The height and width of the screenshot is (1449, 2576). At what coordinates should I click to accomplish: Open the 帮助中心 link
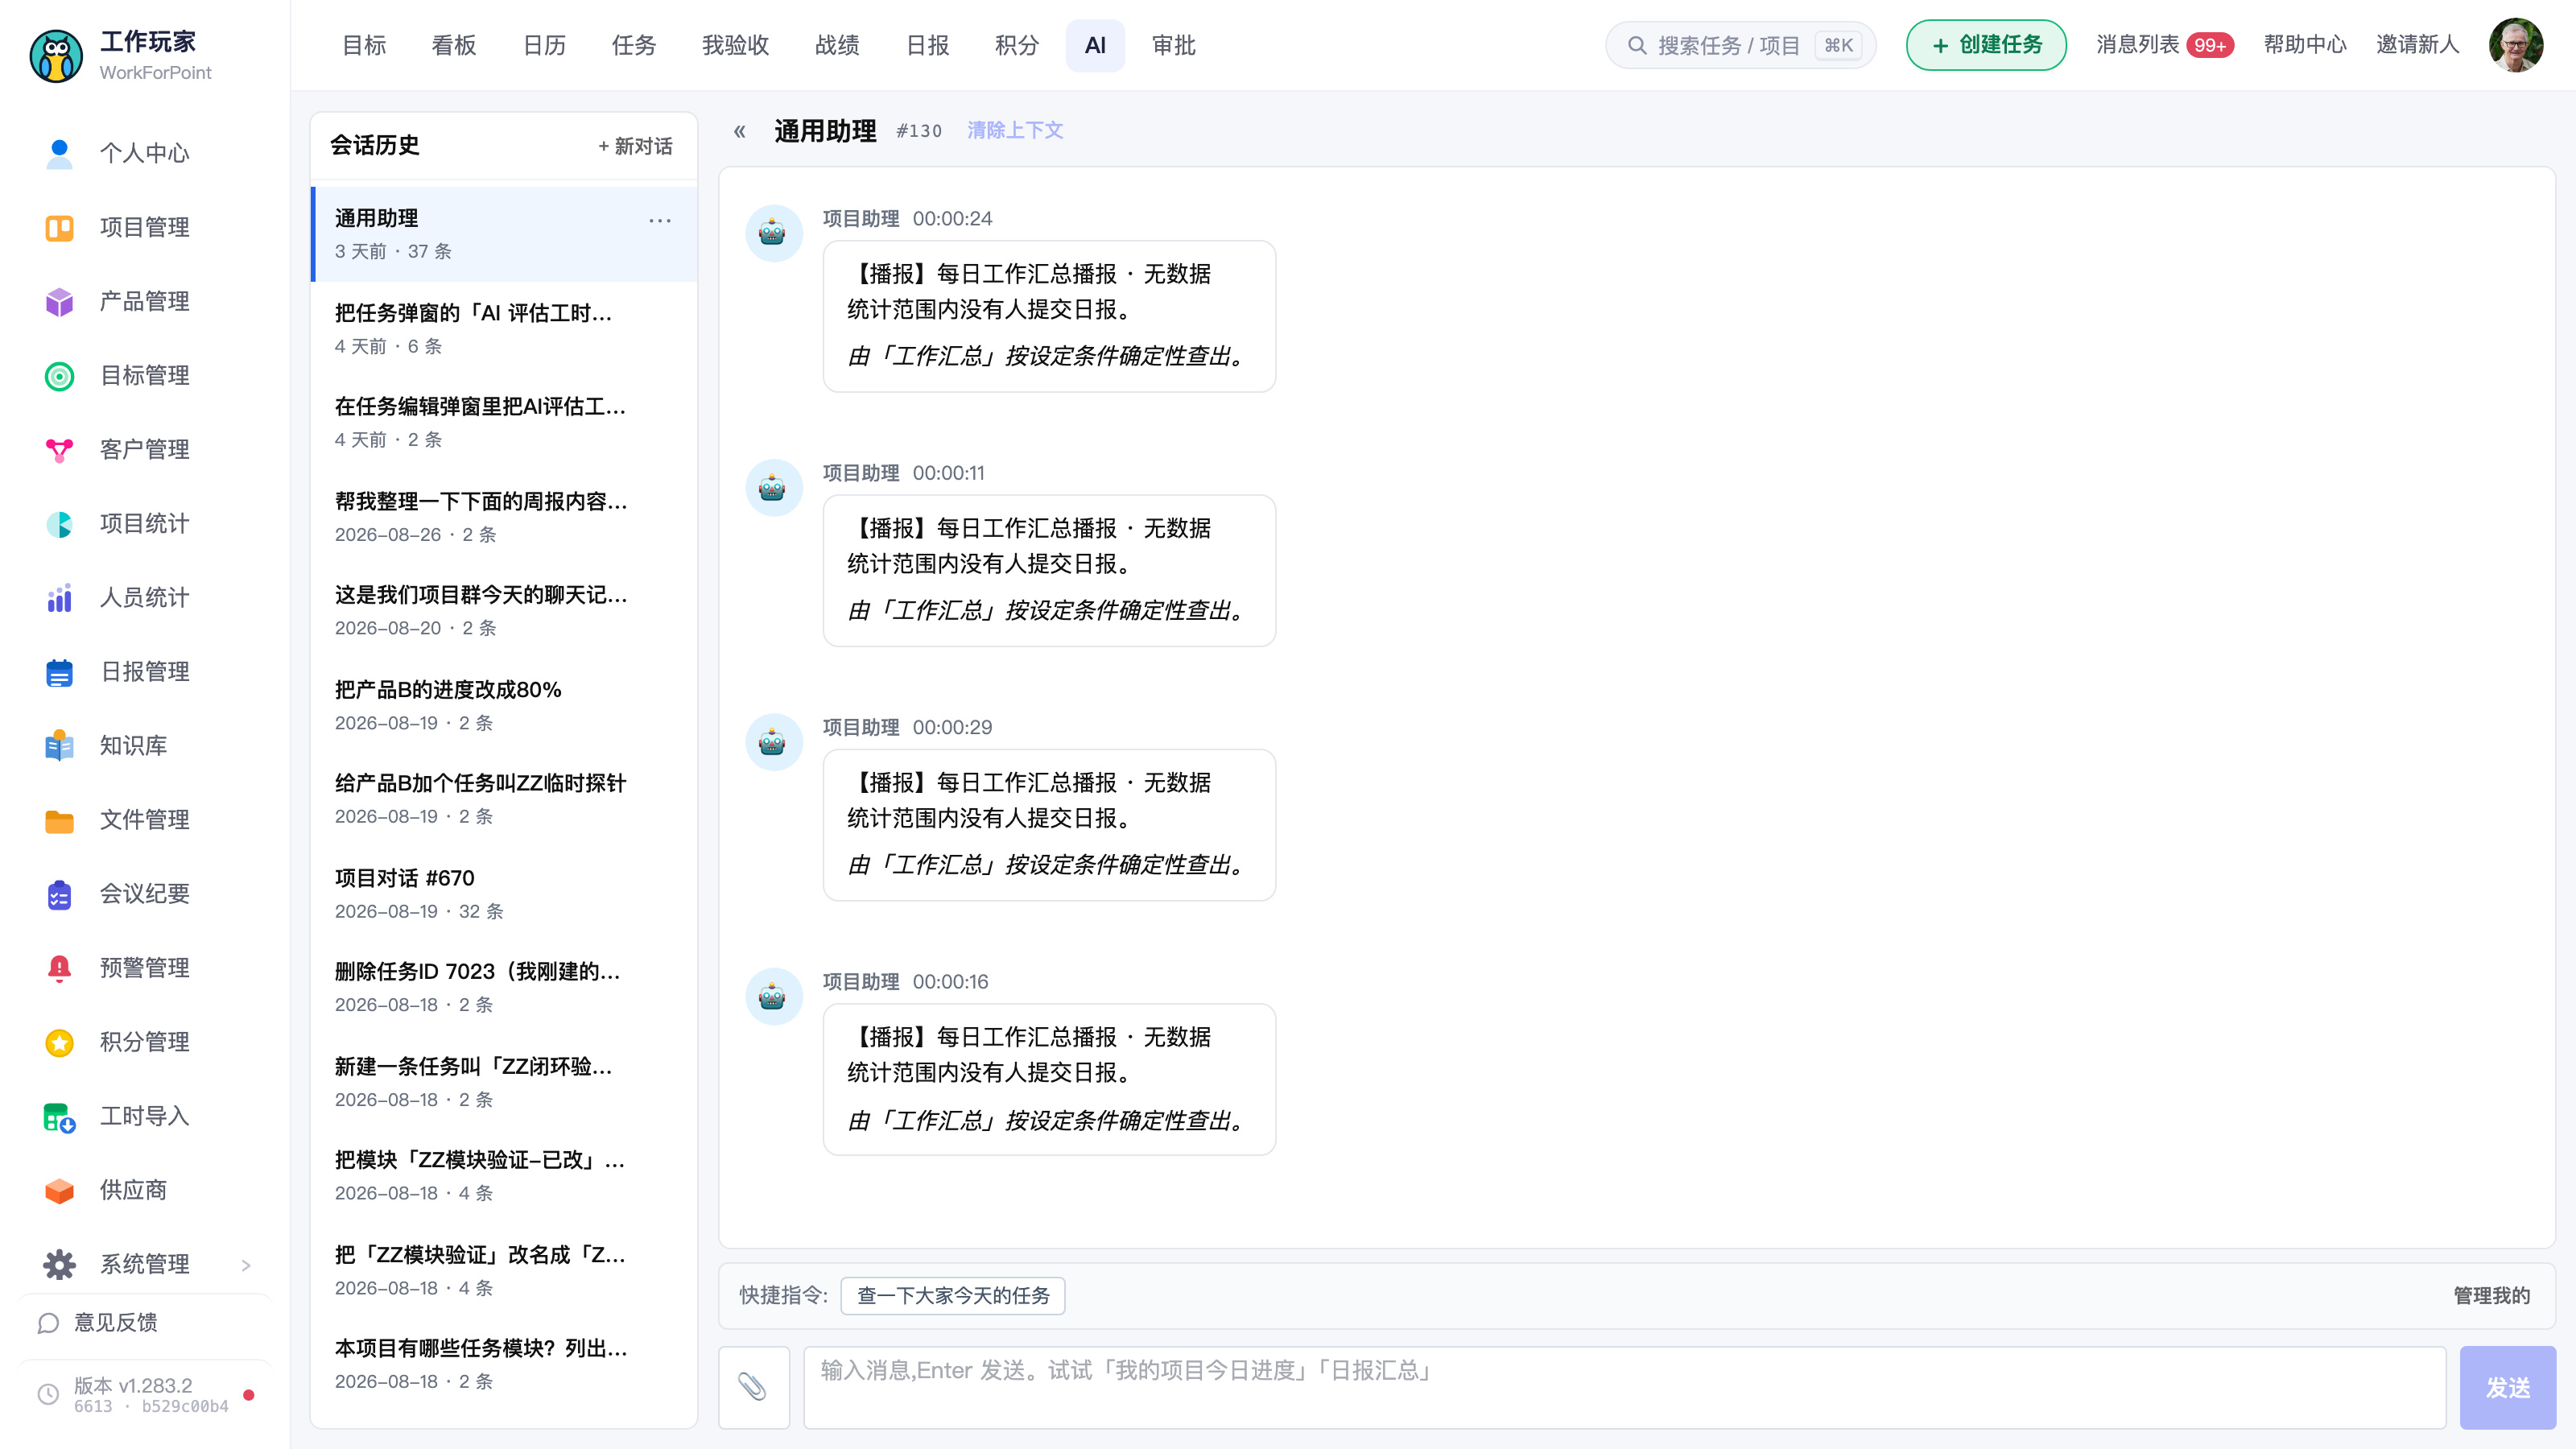coord(2304,45)
